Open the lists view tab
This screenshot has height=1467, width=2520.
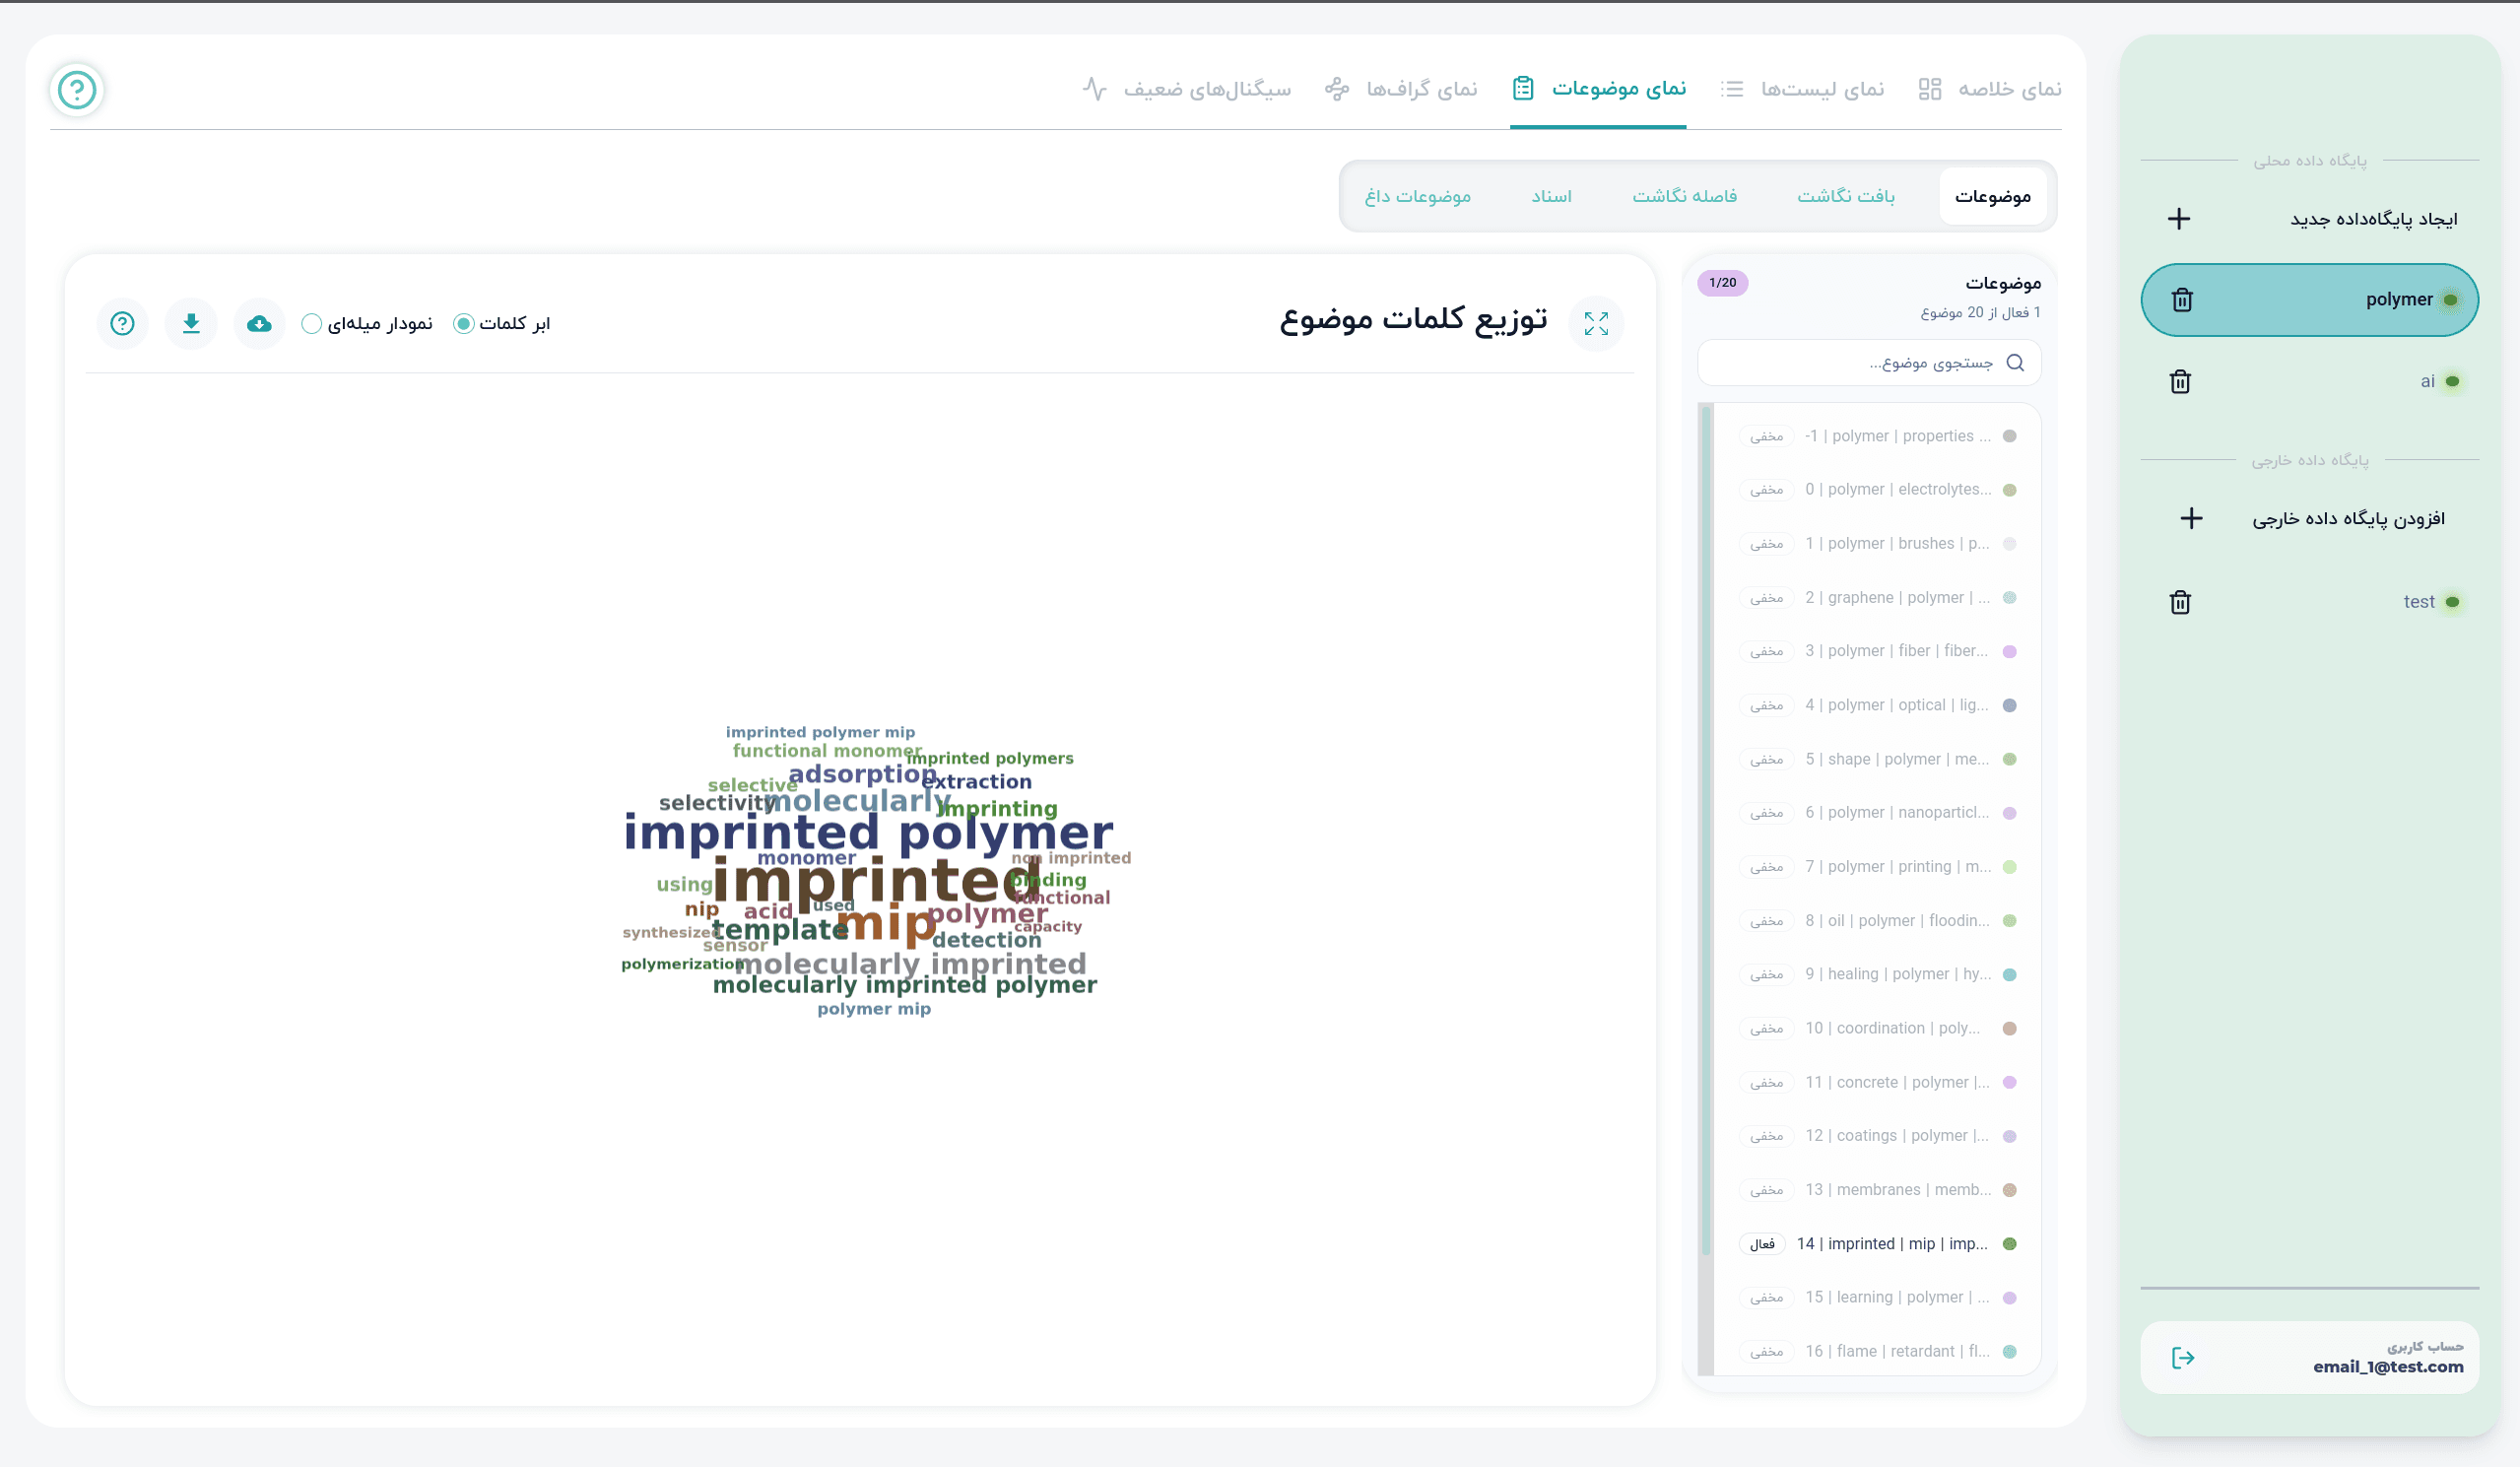1802,89
